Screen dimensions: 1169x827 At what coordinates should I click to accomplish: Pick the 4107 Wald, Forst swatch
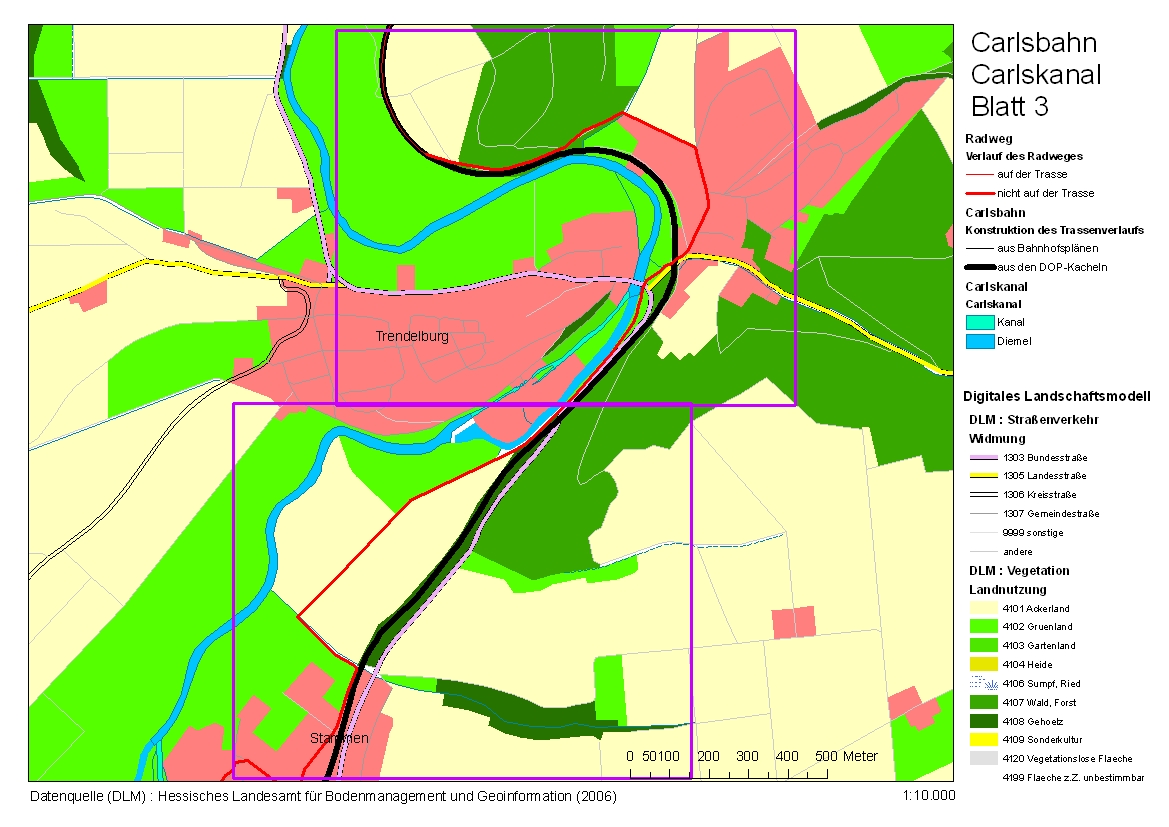click(983, 702)
